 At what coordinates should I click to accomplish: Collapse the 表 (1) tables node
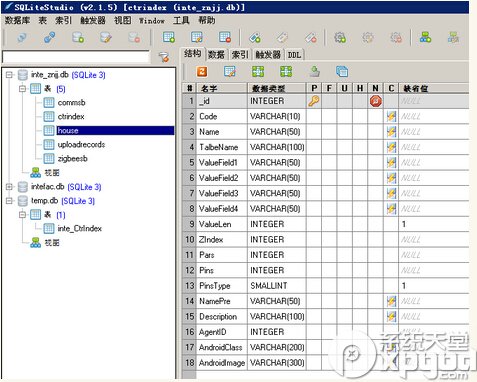coord(23,215)
